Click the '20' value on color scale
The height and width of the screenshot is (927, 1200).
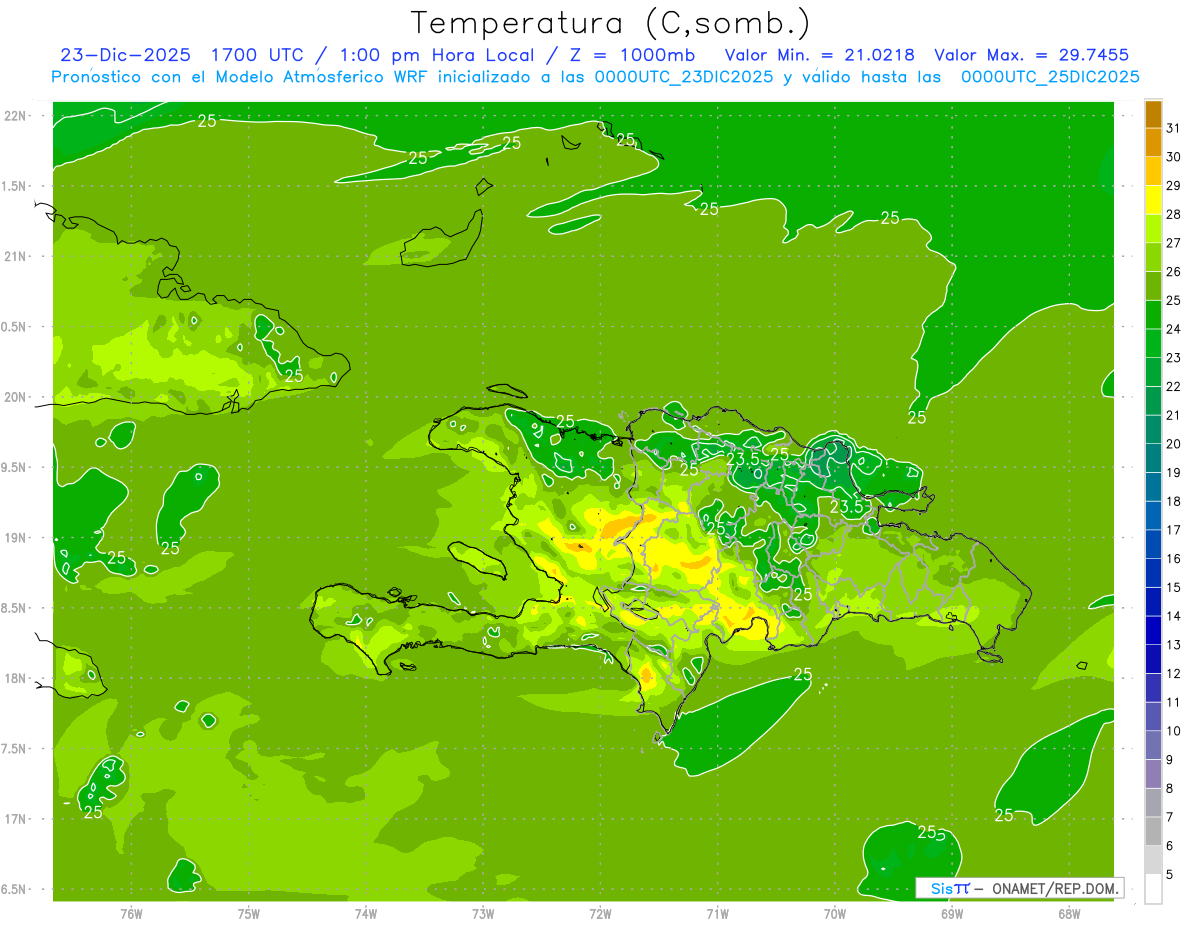[1173, 444]
